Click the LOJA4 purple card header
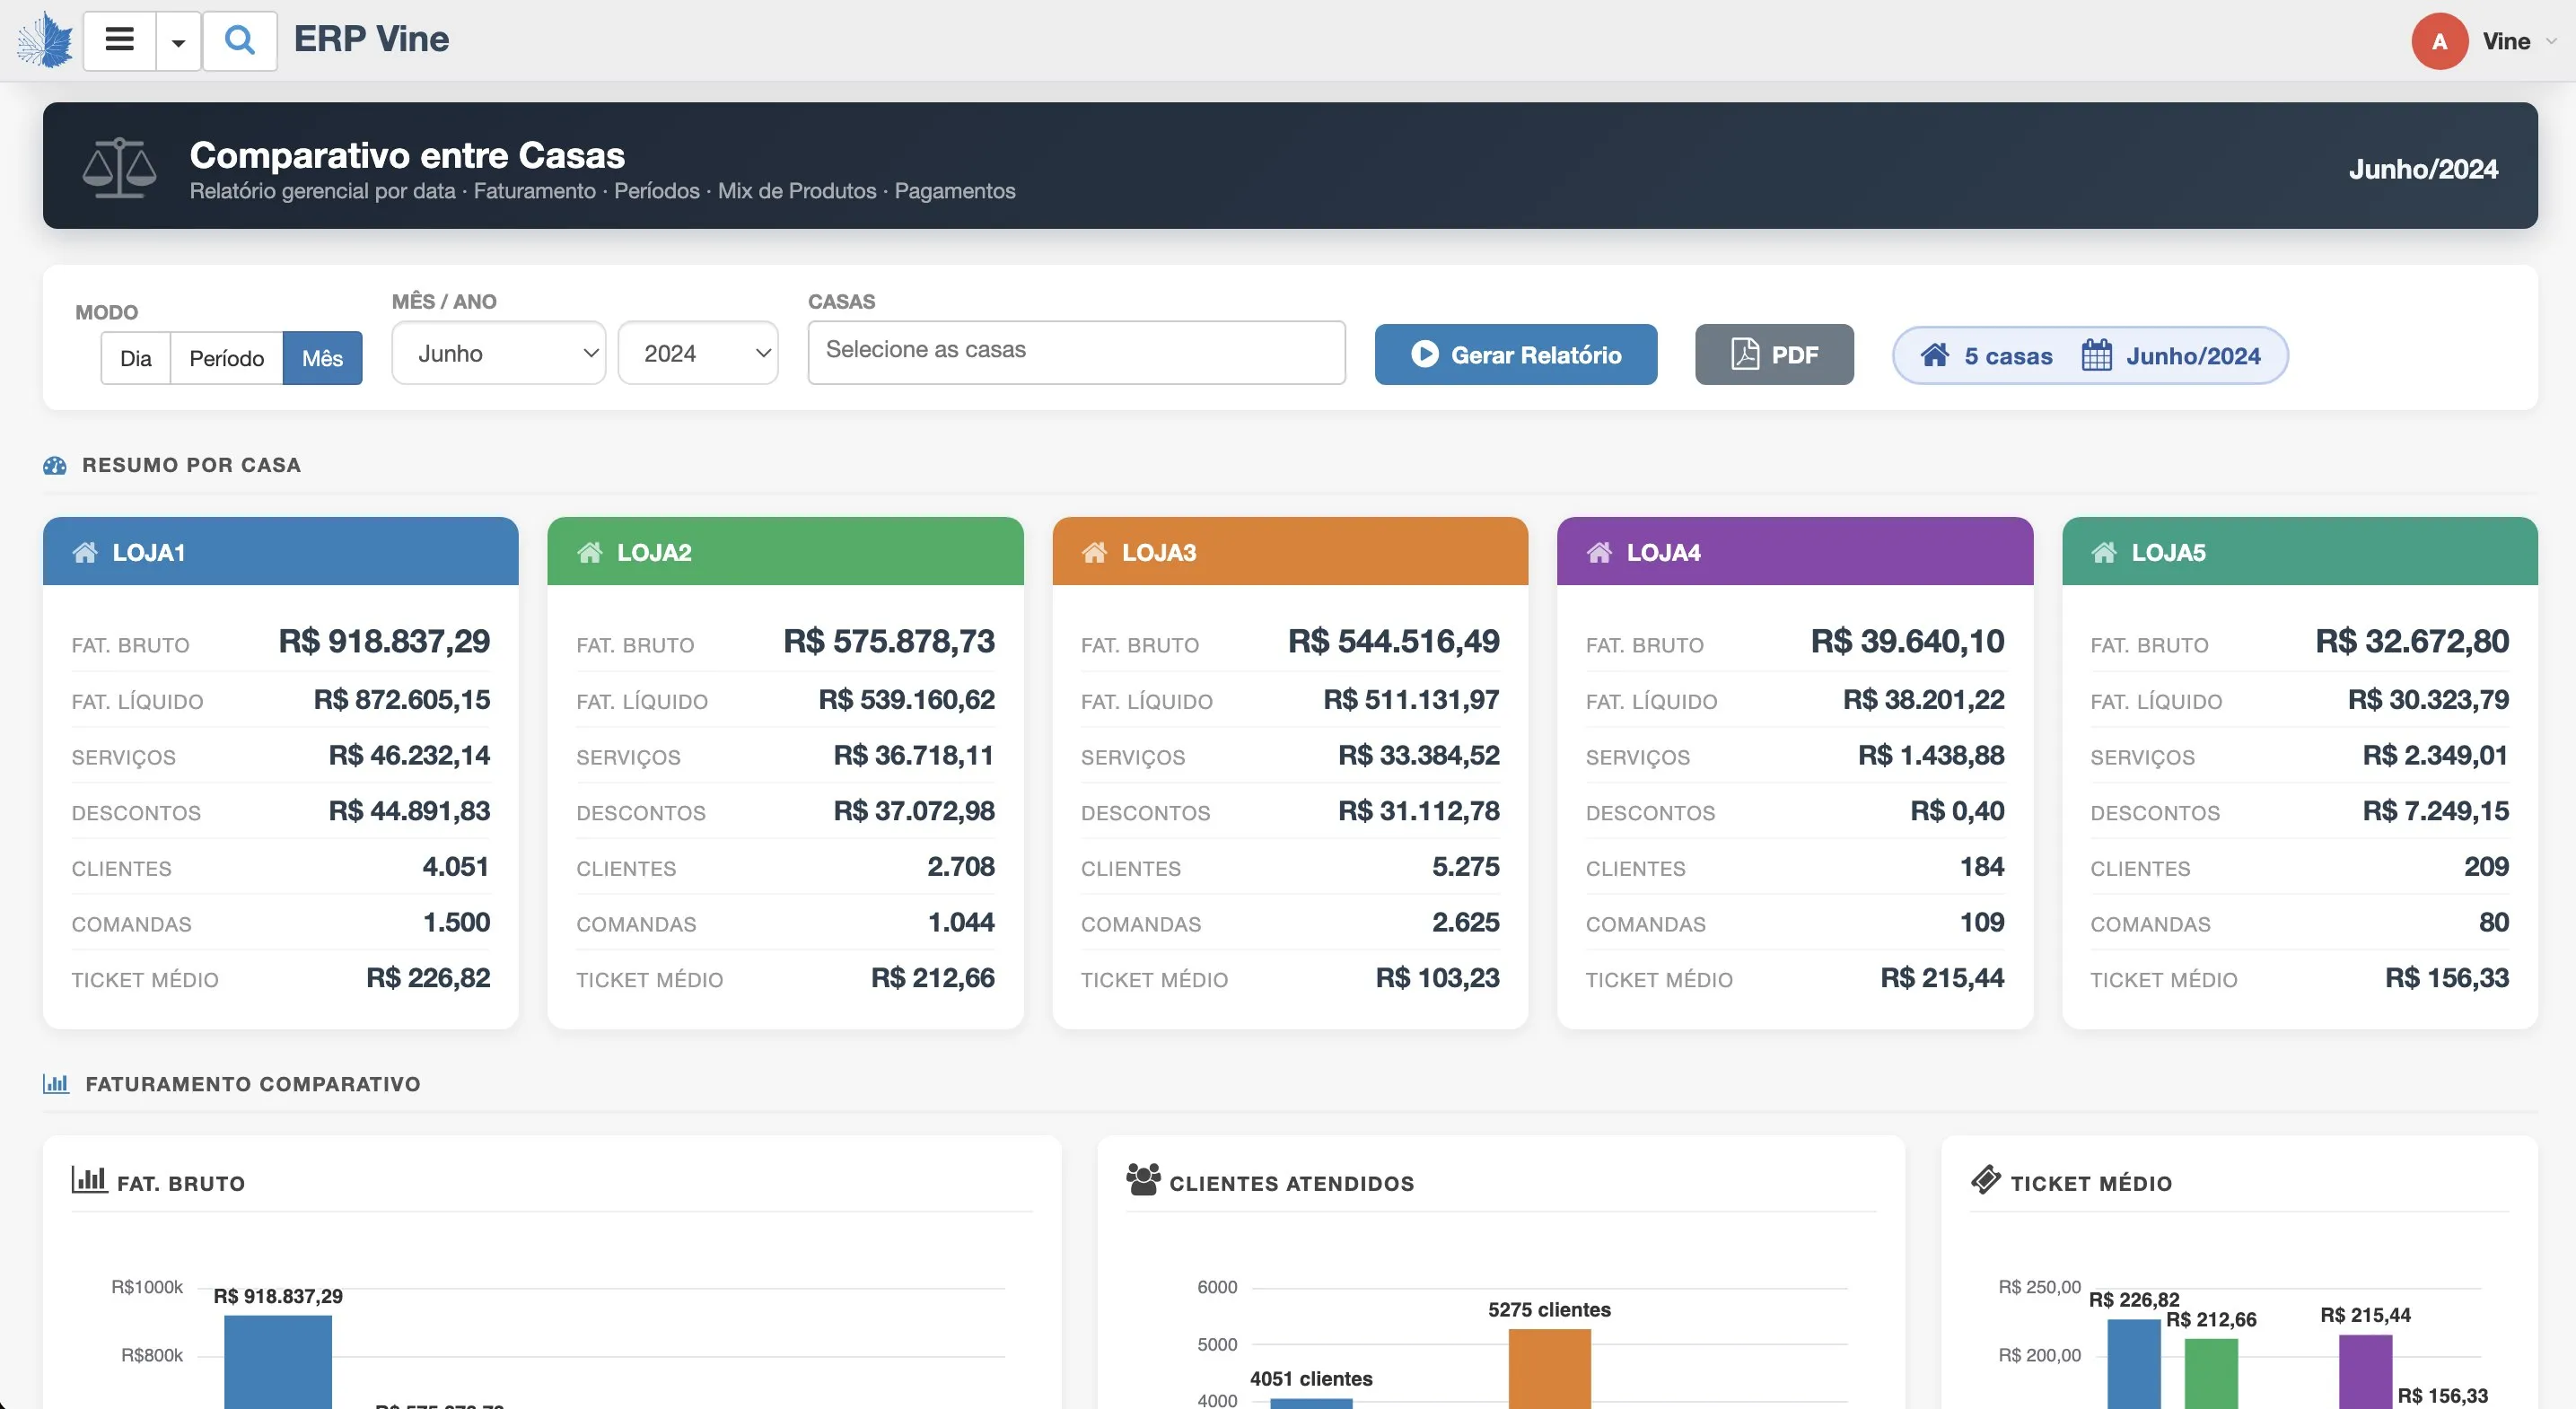2576x1409 pixels. [1795, 551]
